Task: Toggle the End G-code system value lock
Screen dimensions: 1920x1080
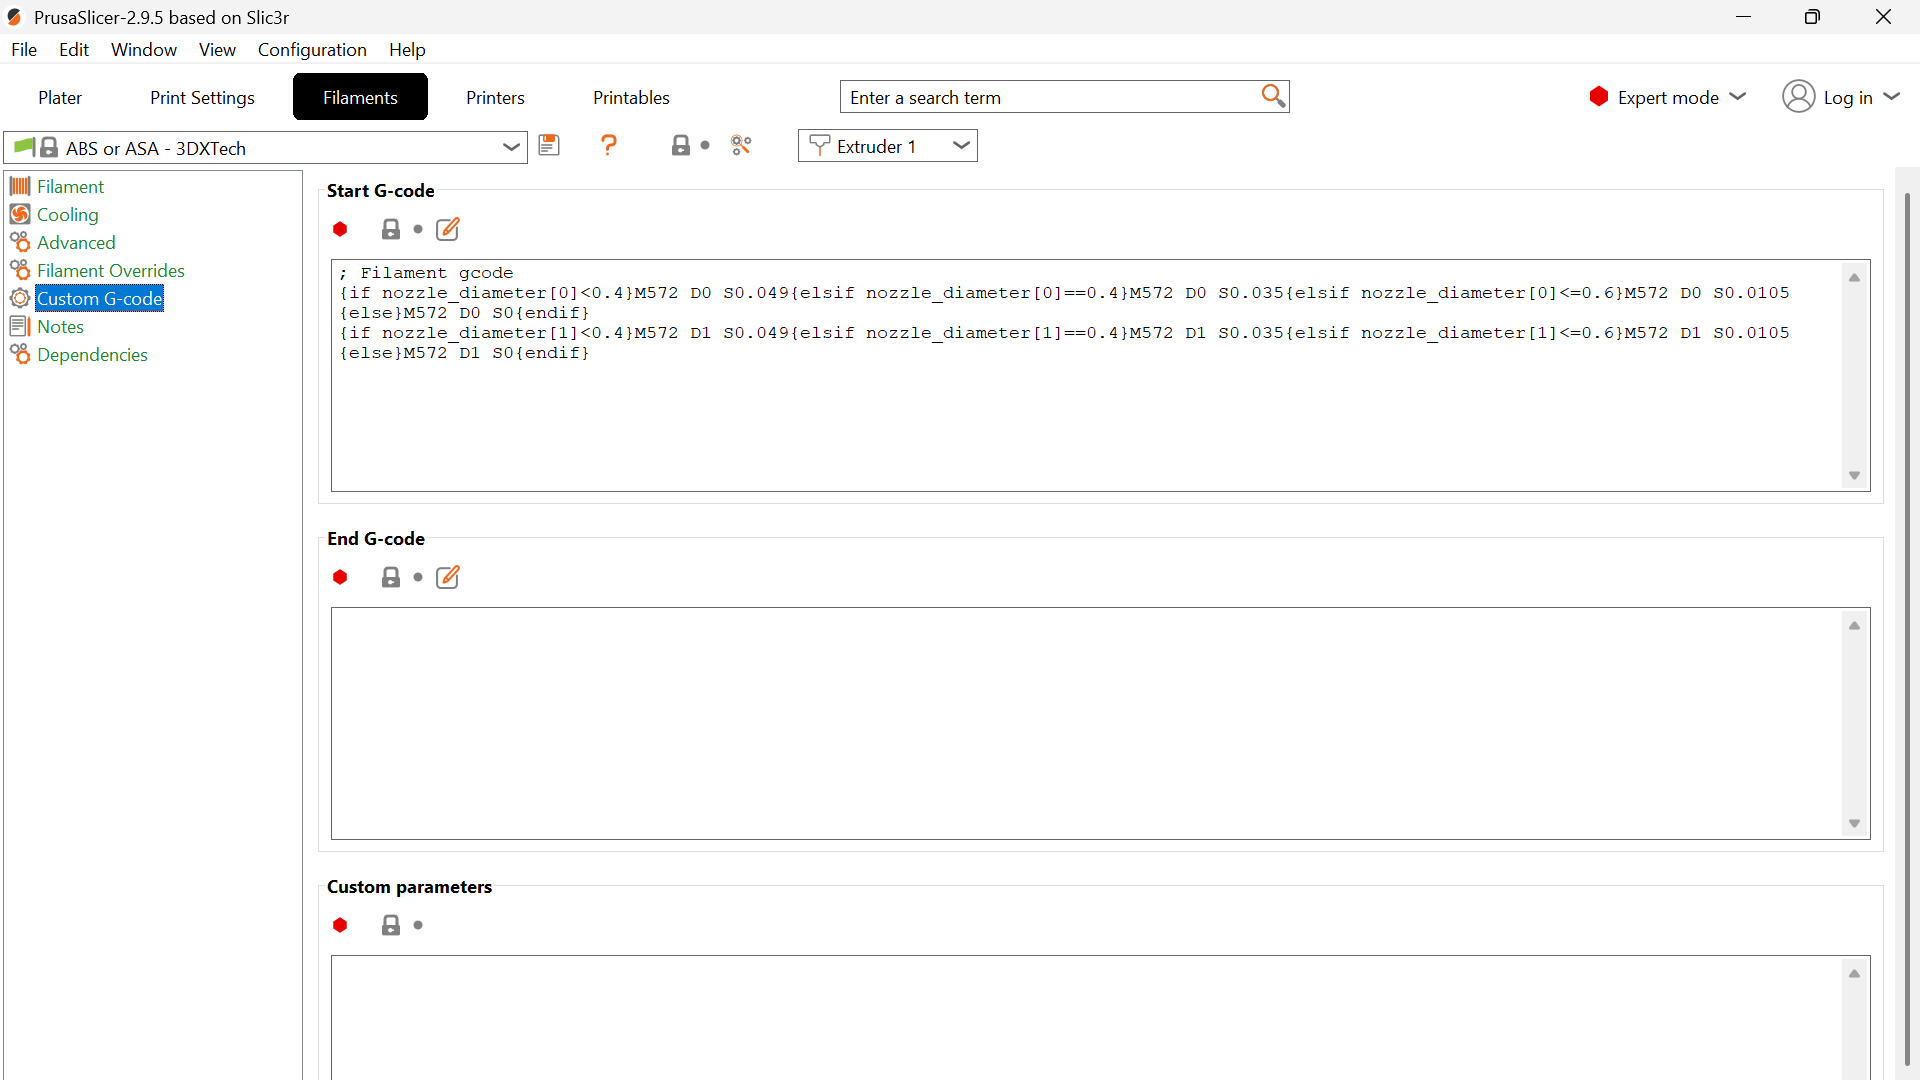Action: pos(391,577)
